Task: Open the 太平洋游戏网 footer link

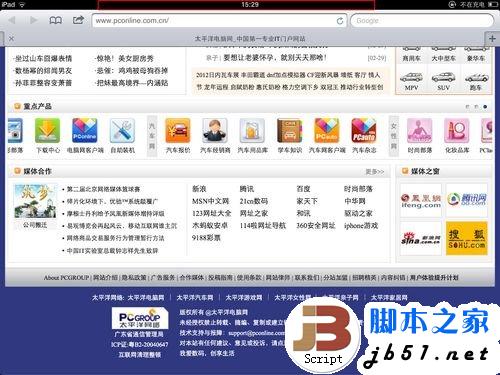Action: tap(244, 298)
